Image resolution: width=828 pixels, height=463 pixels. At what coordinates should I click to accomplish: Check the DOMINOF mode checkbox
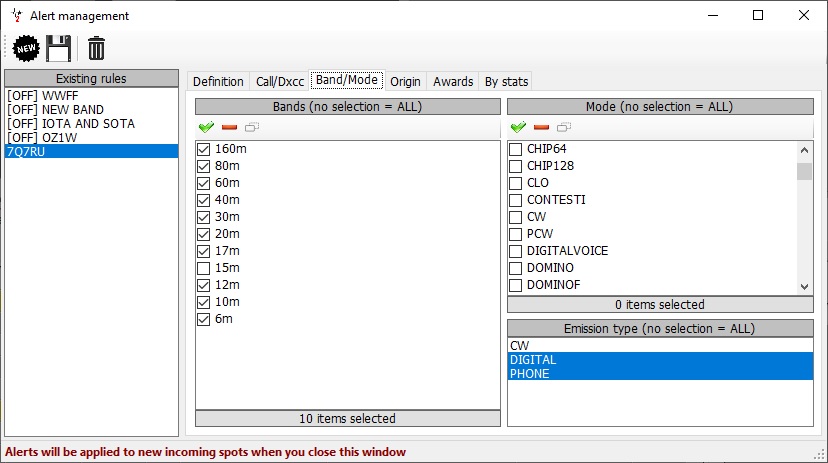tap(515, 285)
